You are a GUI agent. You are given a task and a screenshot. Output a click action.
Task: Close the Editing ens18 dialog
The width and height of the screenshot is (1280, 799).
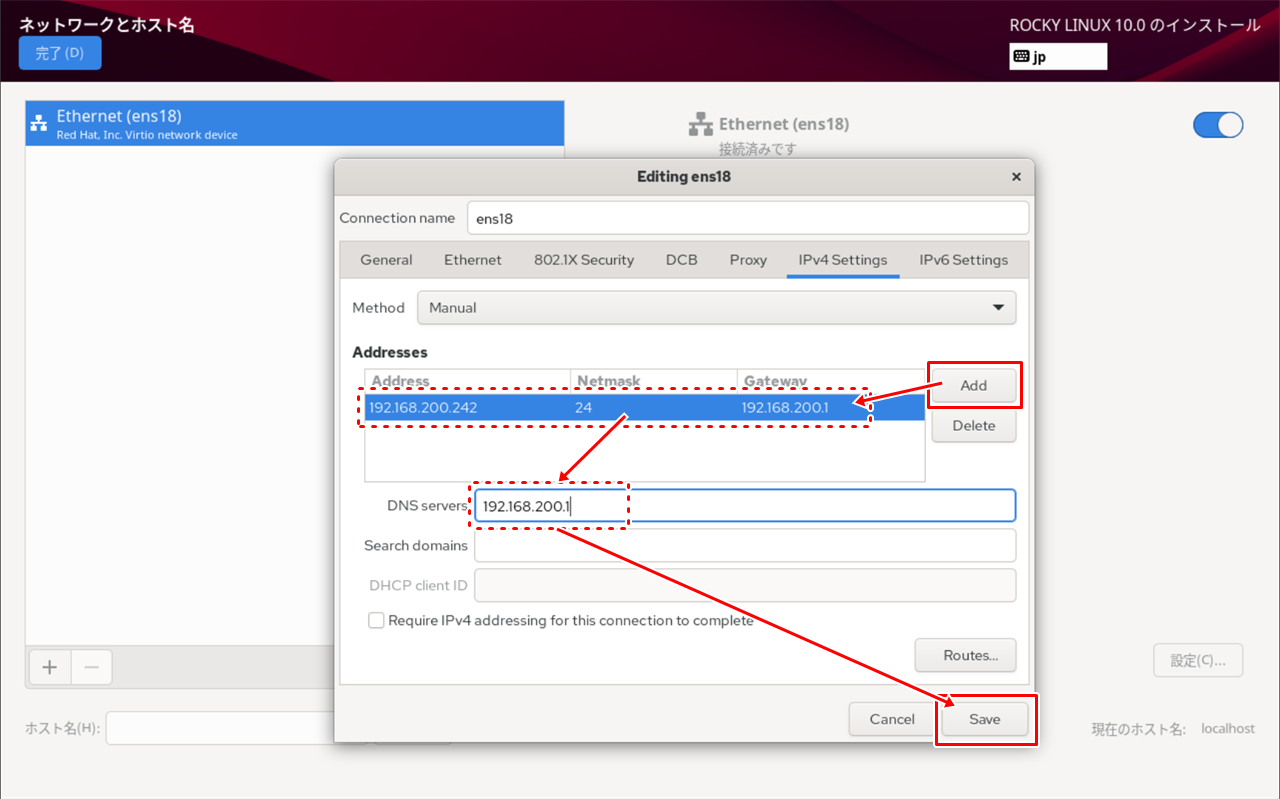1016,177
